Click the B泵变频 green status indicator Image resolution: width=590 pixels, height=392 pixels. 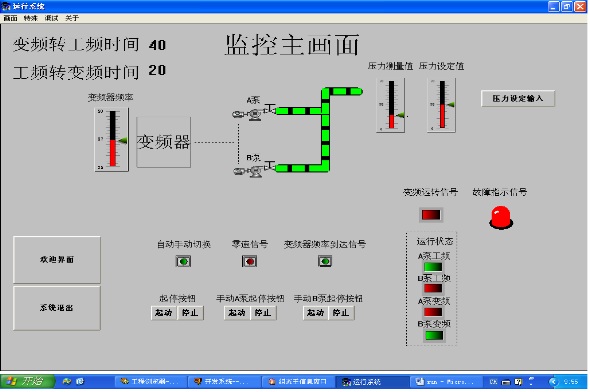click(x=433, y=336)
